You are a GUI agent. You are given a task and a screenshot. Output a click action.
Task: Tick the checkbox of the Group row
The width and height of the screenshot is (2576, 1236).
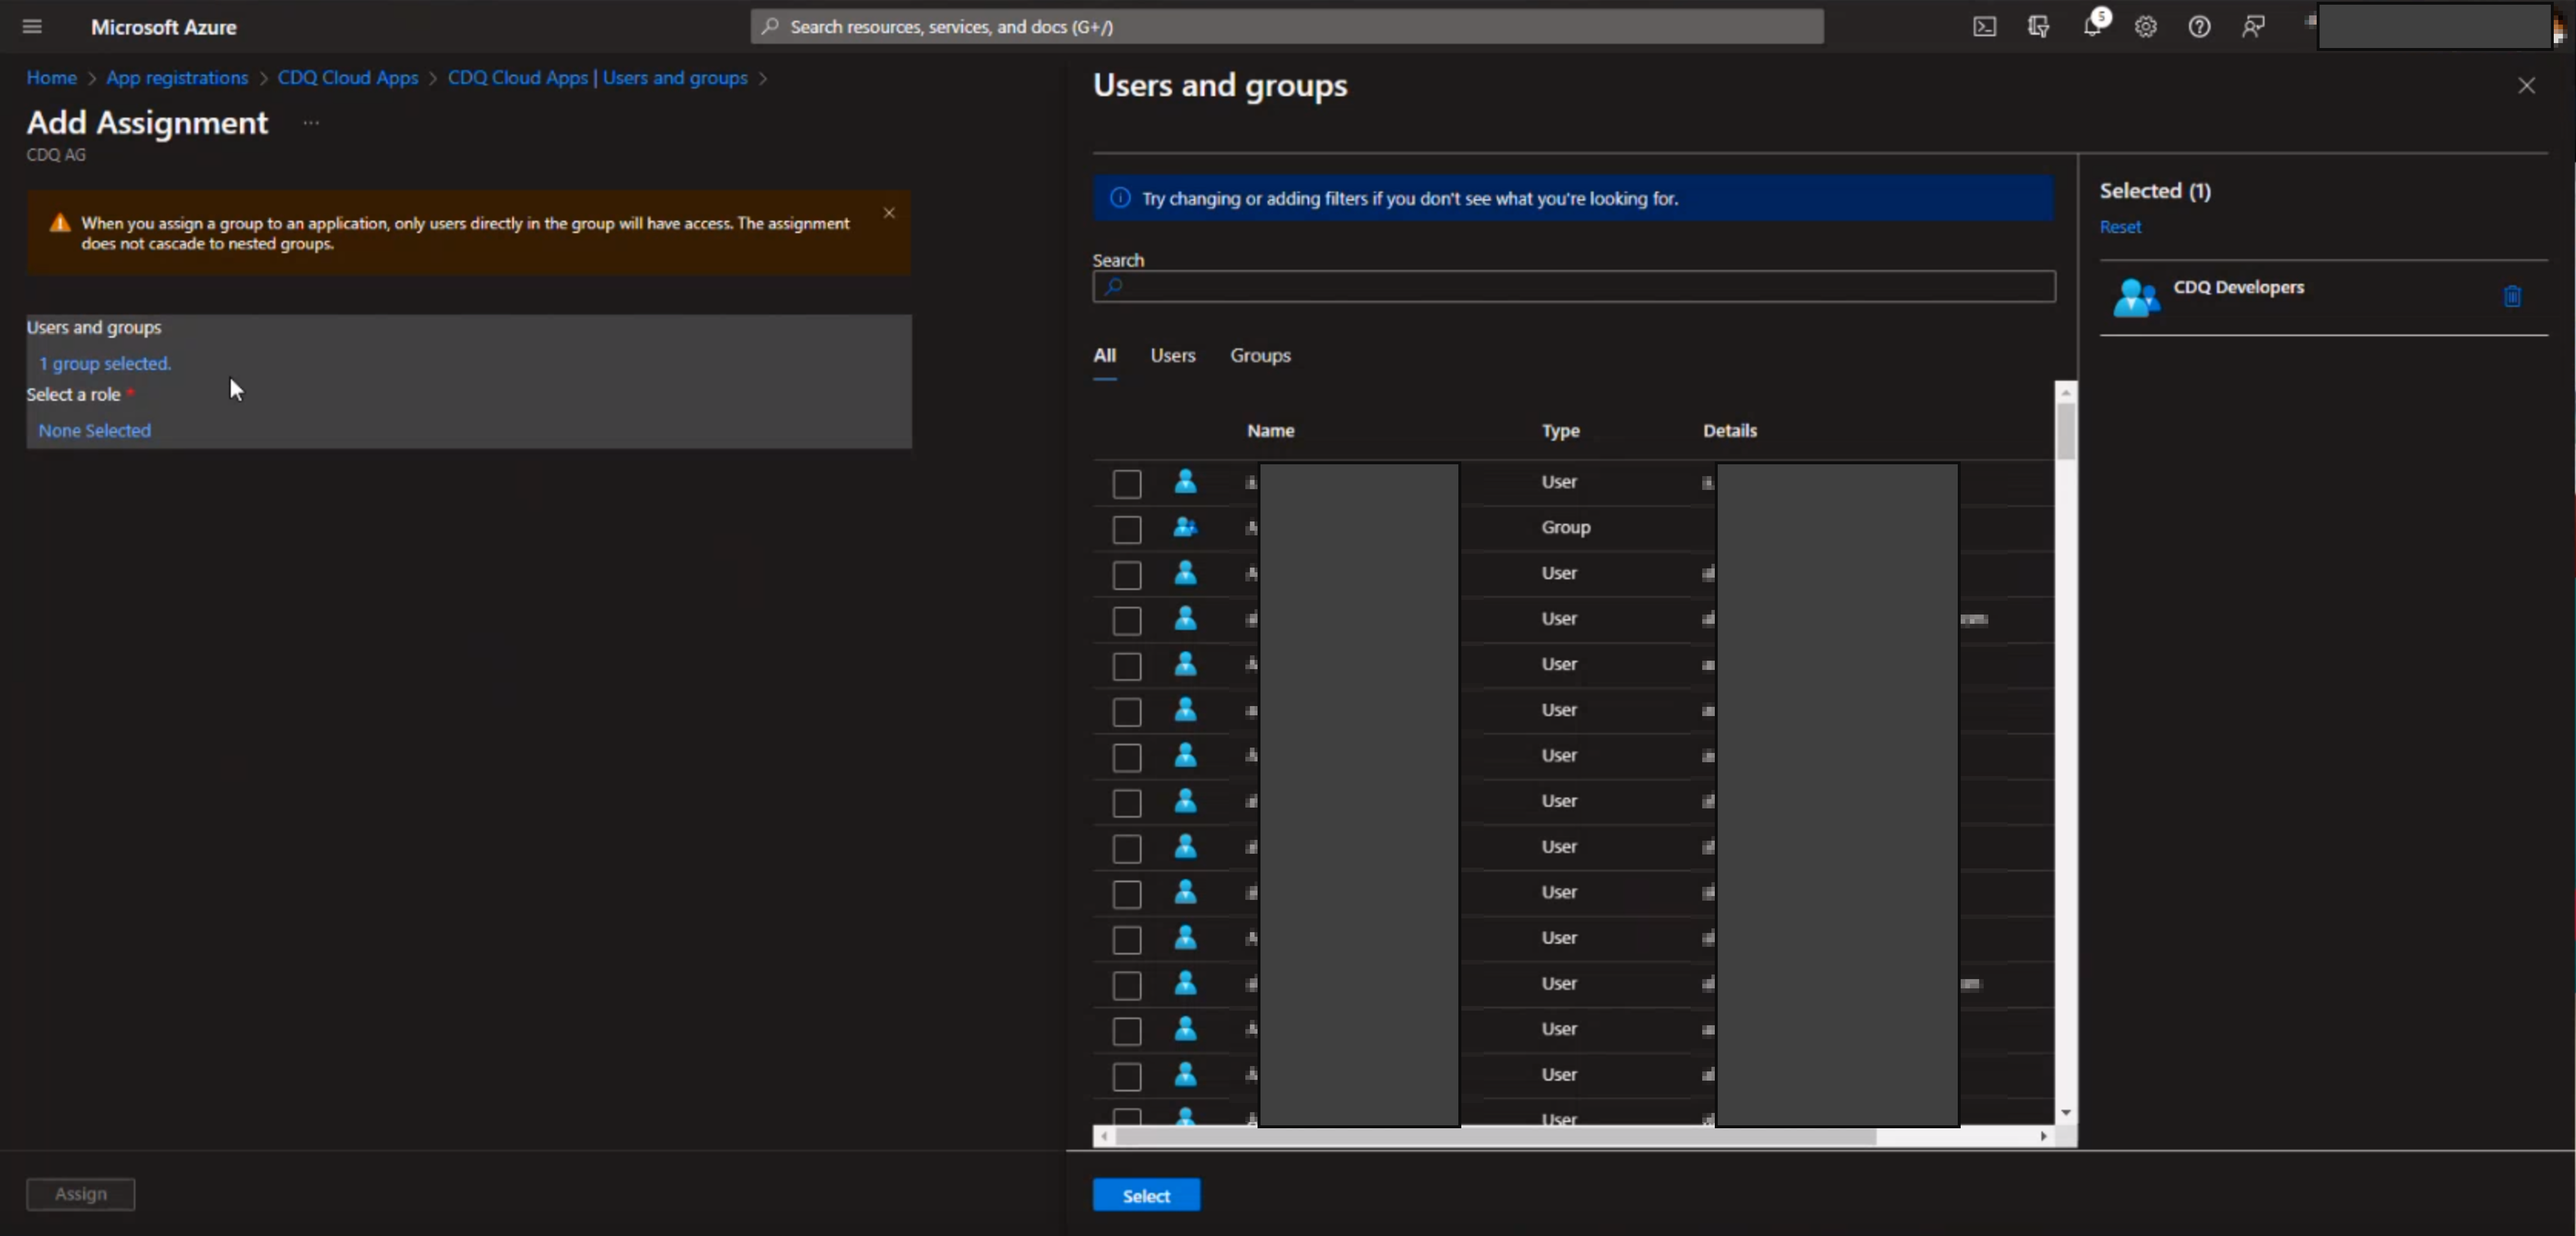(x=1127, y=529)
